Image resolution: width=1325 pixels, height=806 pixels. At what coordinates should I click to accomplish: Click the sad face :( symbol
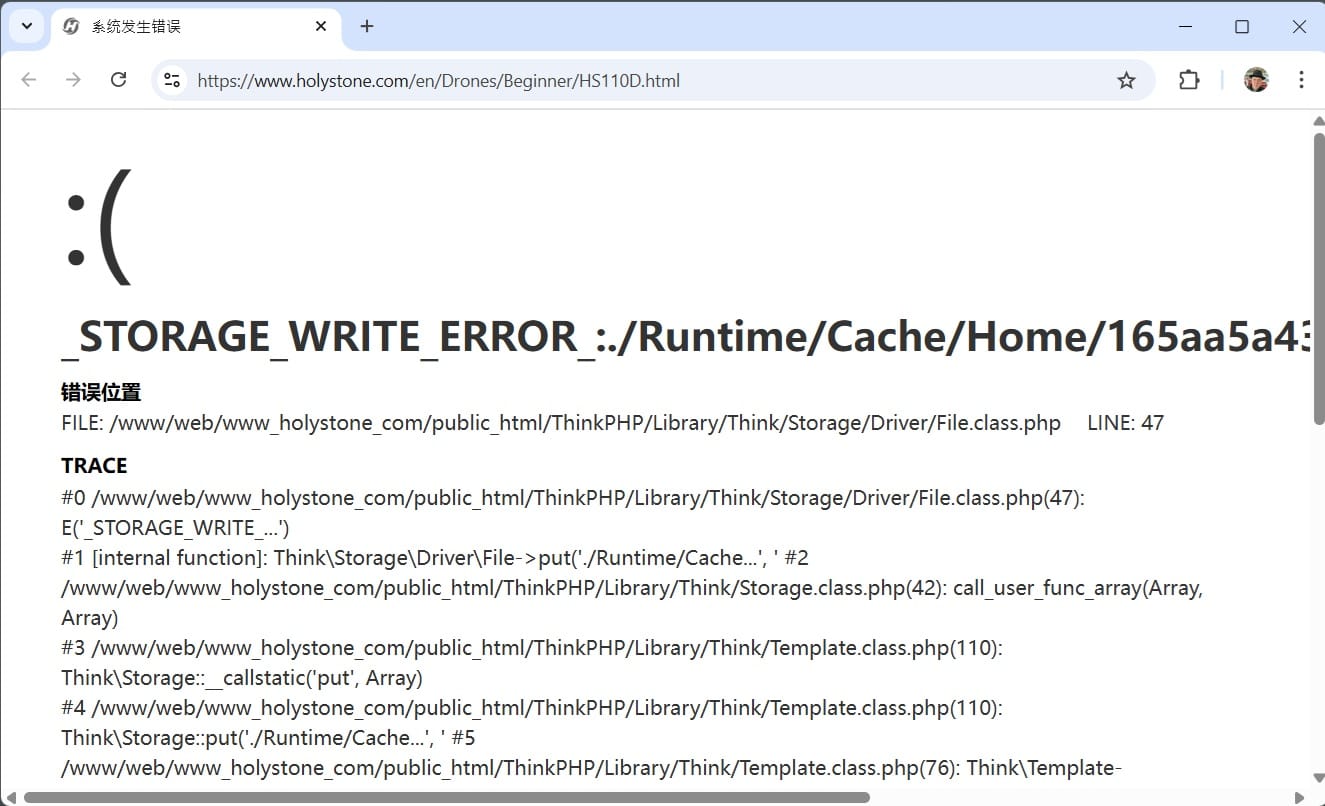97,228
